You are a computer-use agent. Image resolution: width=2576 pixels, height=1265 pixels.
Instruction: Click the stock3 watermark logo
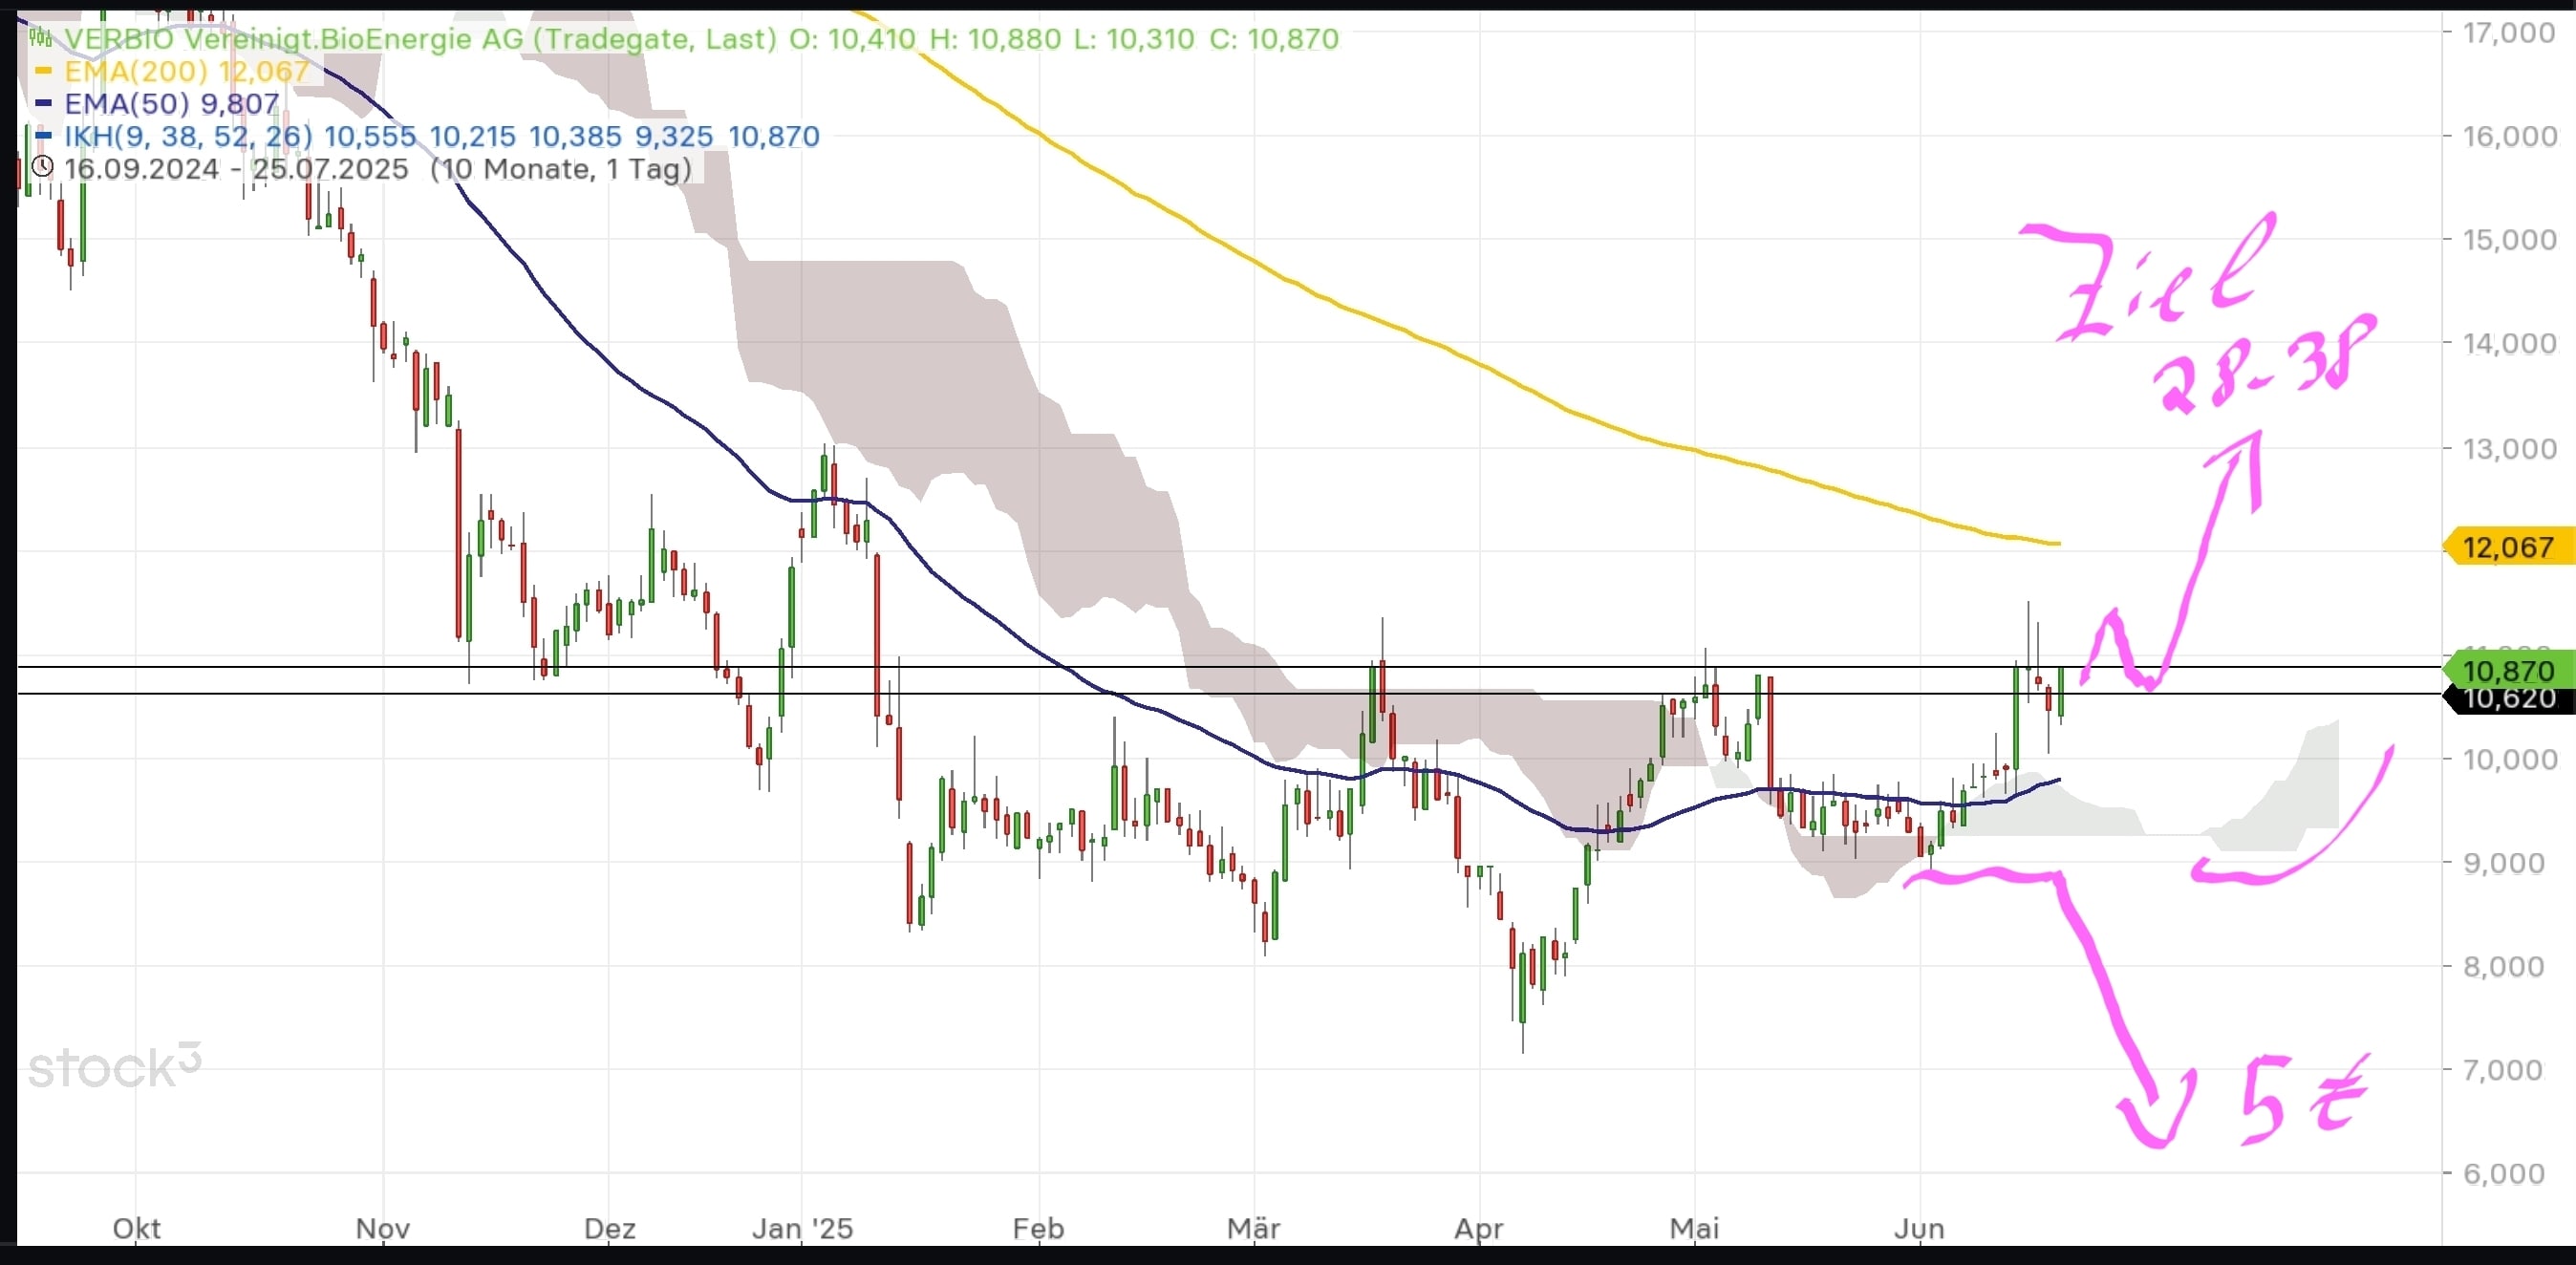(114, 1067)
